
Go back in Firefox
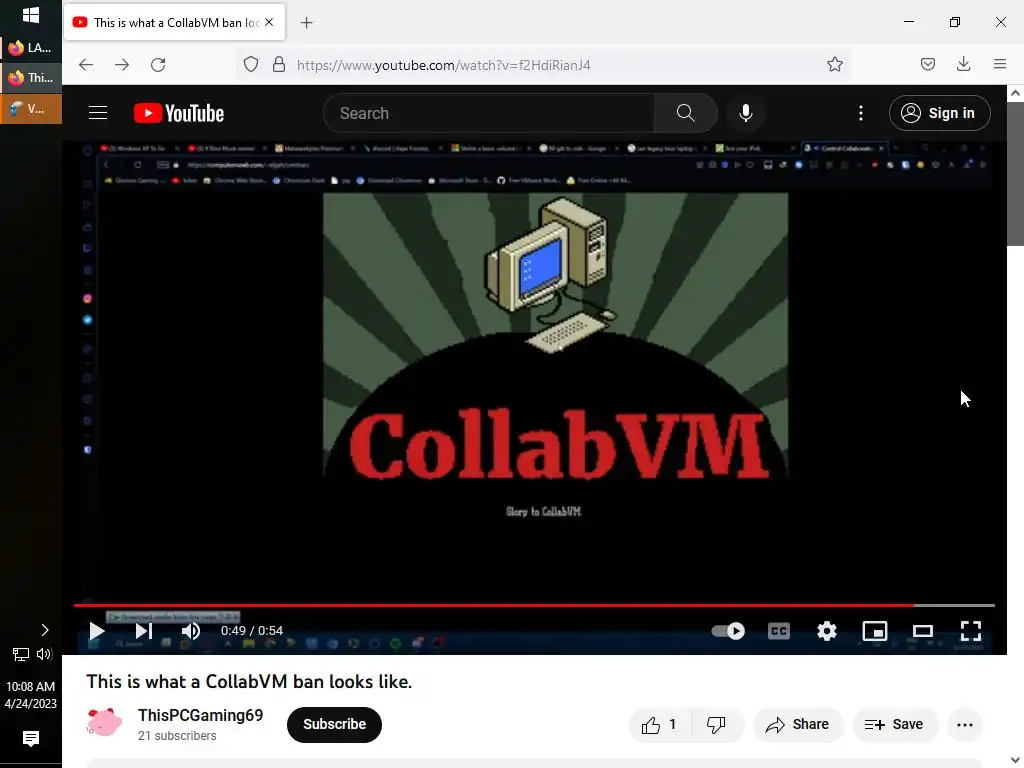[86, 65]
